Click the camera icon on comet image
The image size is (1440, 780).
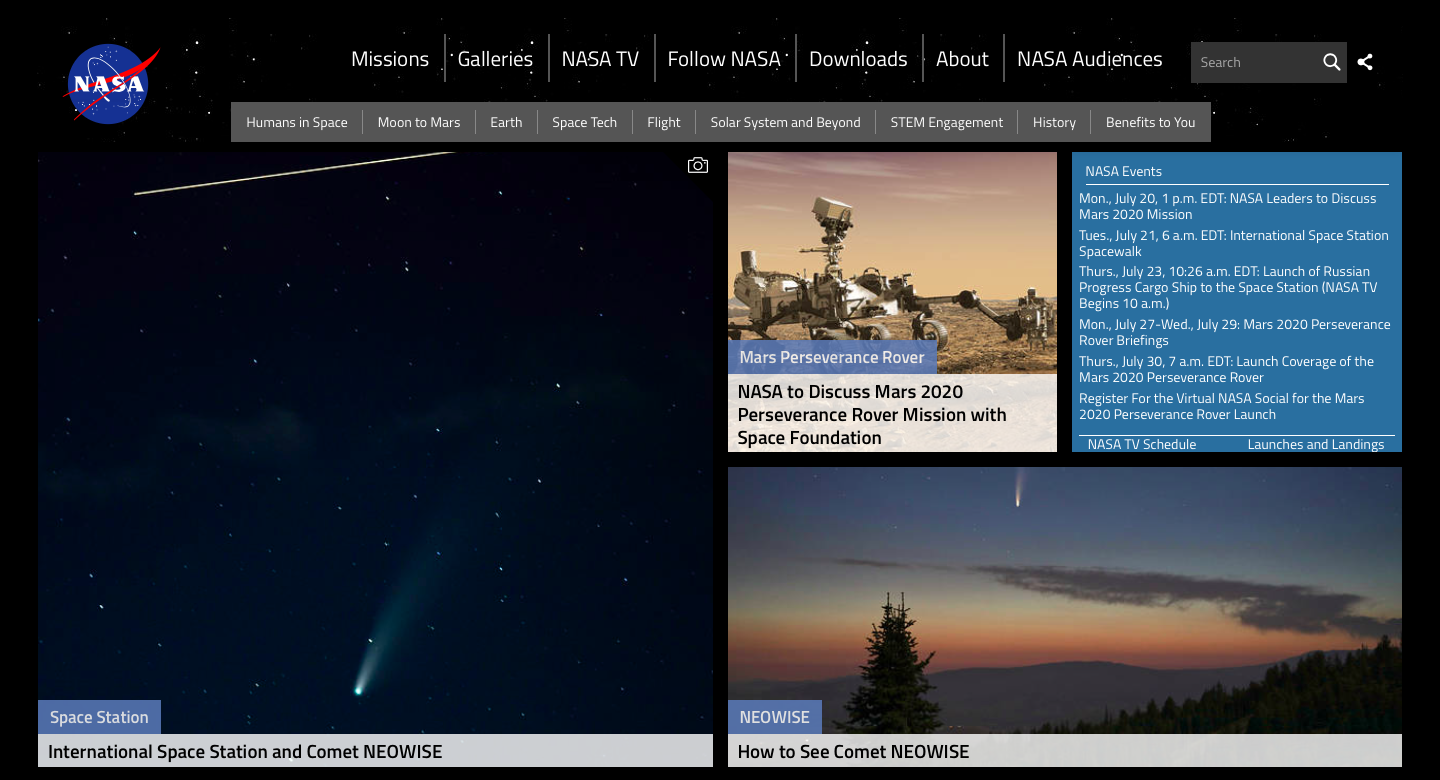(698, 166)
